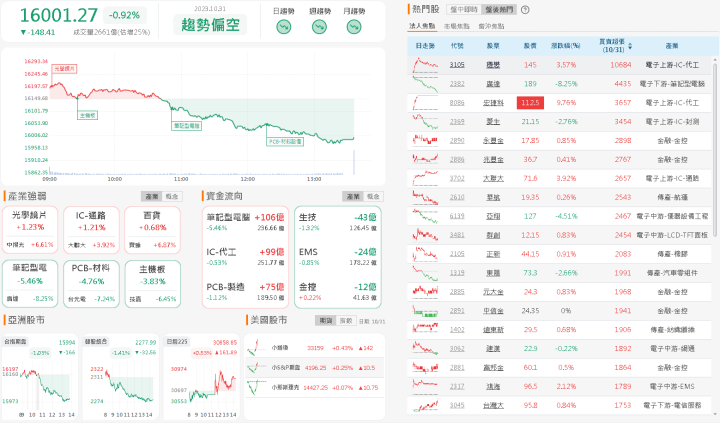Open the 日經225 mini chart
This screenshot has height=423, width=720.
[x=202, y=377]
